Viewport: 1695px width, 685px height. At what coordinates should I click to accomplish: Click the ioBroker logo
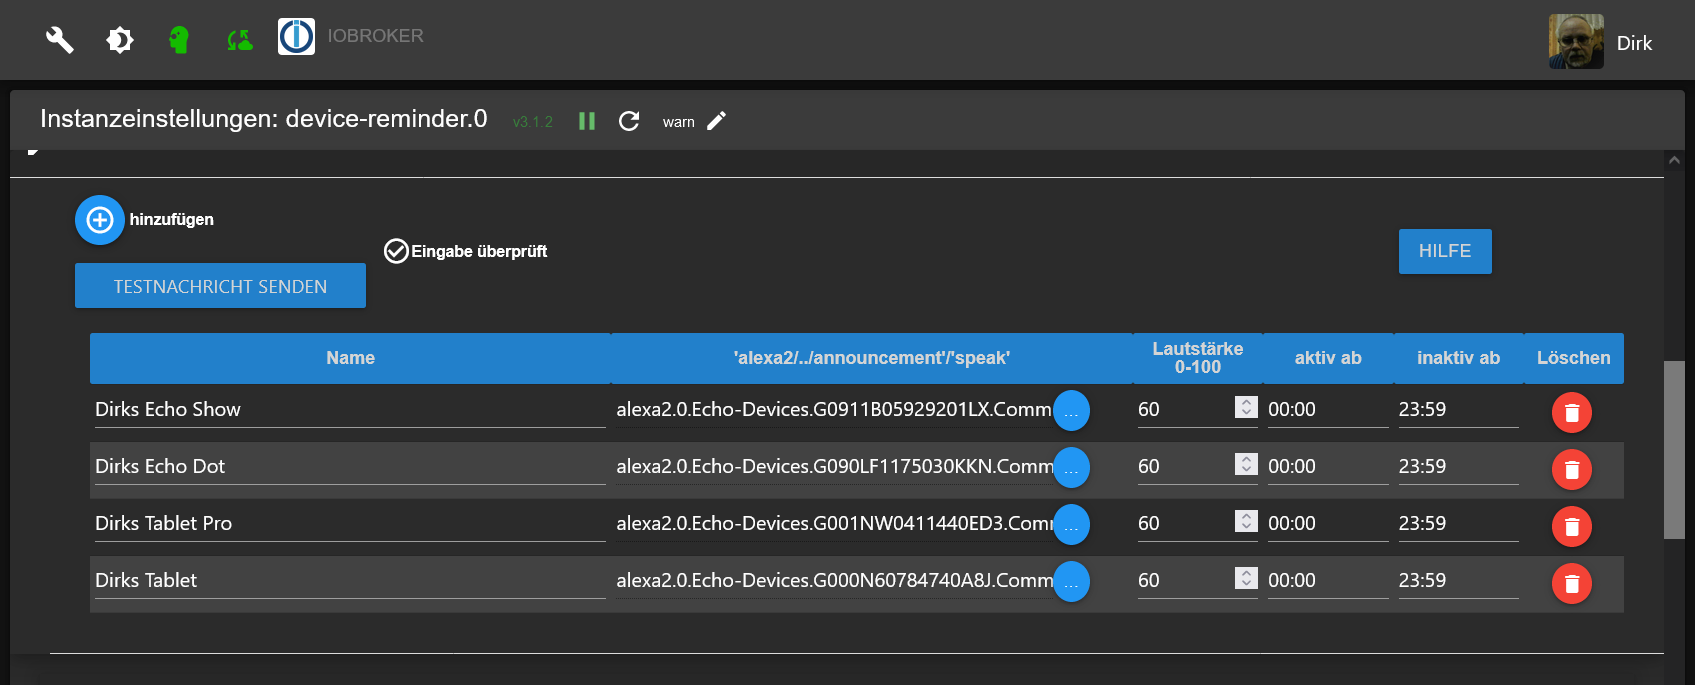(296, 37)
